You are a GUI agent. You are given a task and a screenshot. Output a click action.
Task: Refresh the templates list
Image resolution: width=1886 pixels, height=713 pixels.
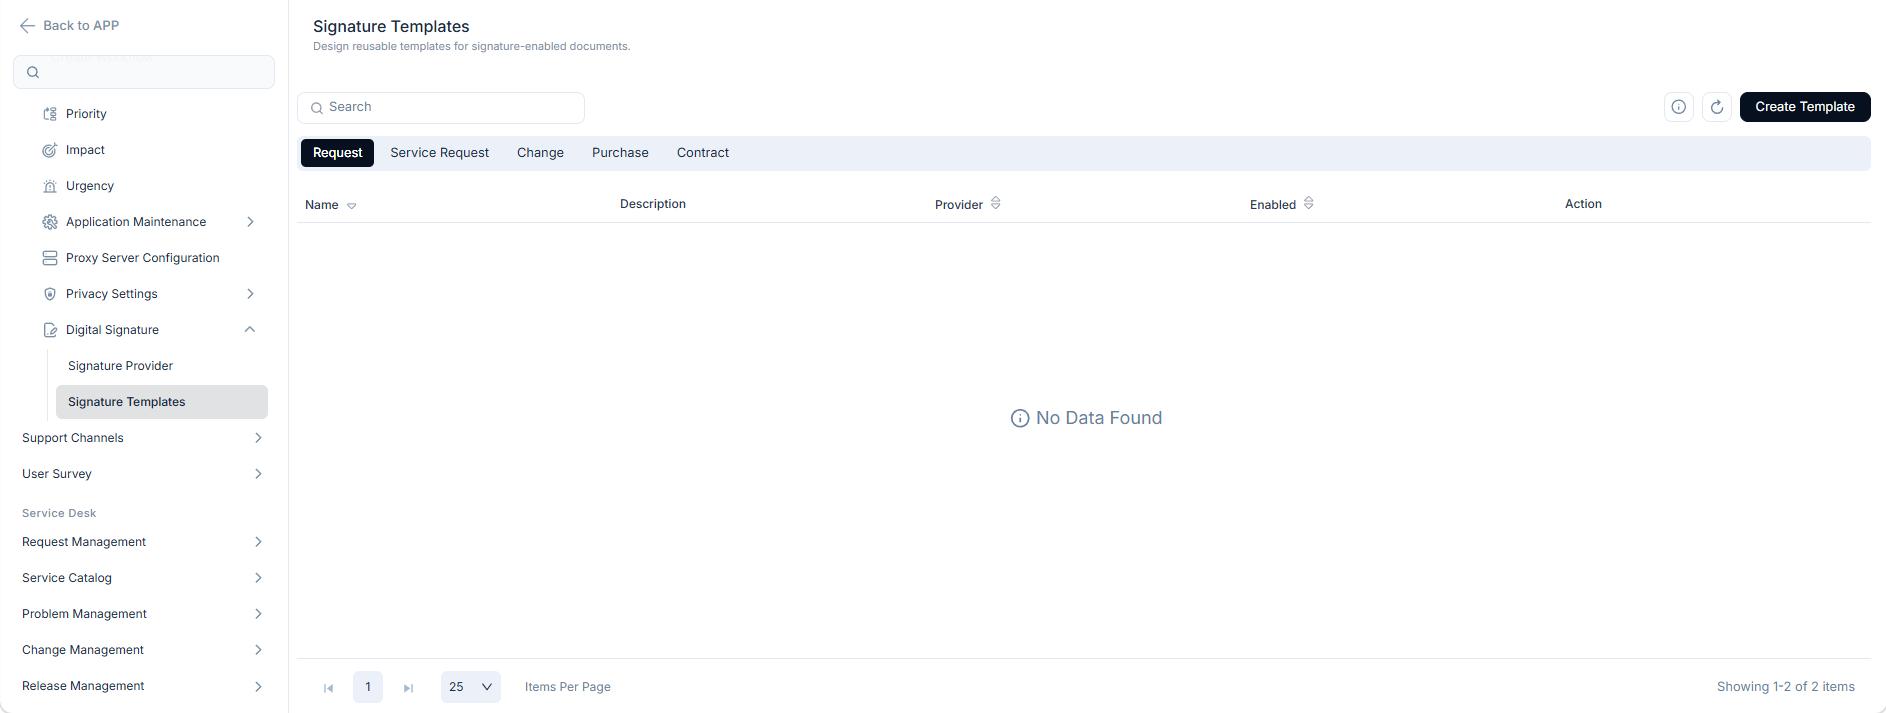click(1717, 107)
